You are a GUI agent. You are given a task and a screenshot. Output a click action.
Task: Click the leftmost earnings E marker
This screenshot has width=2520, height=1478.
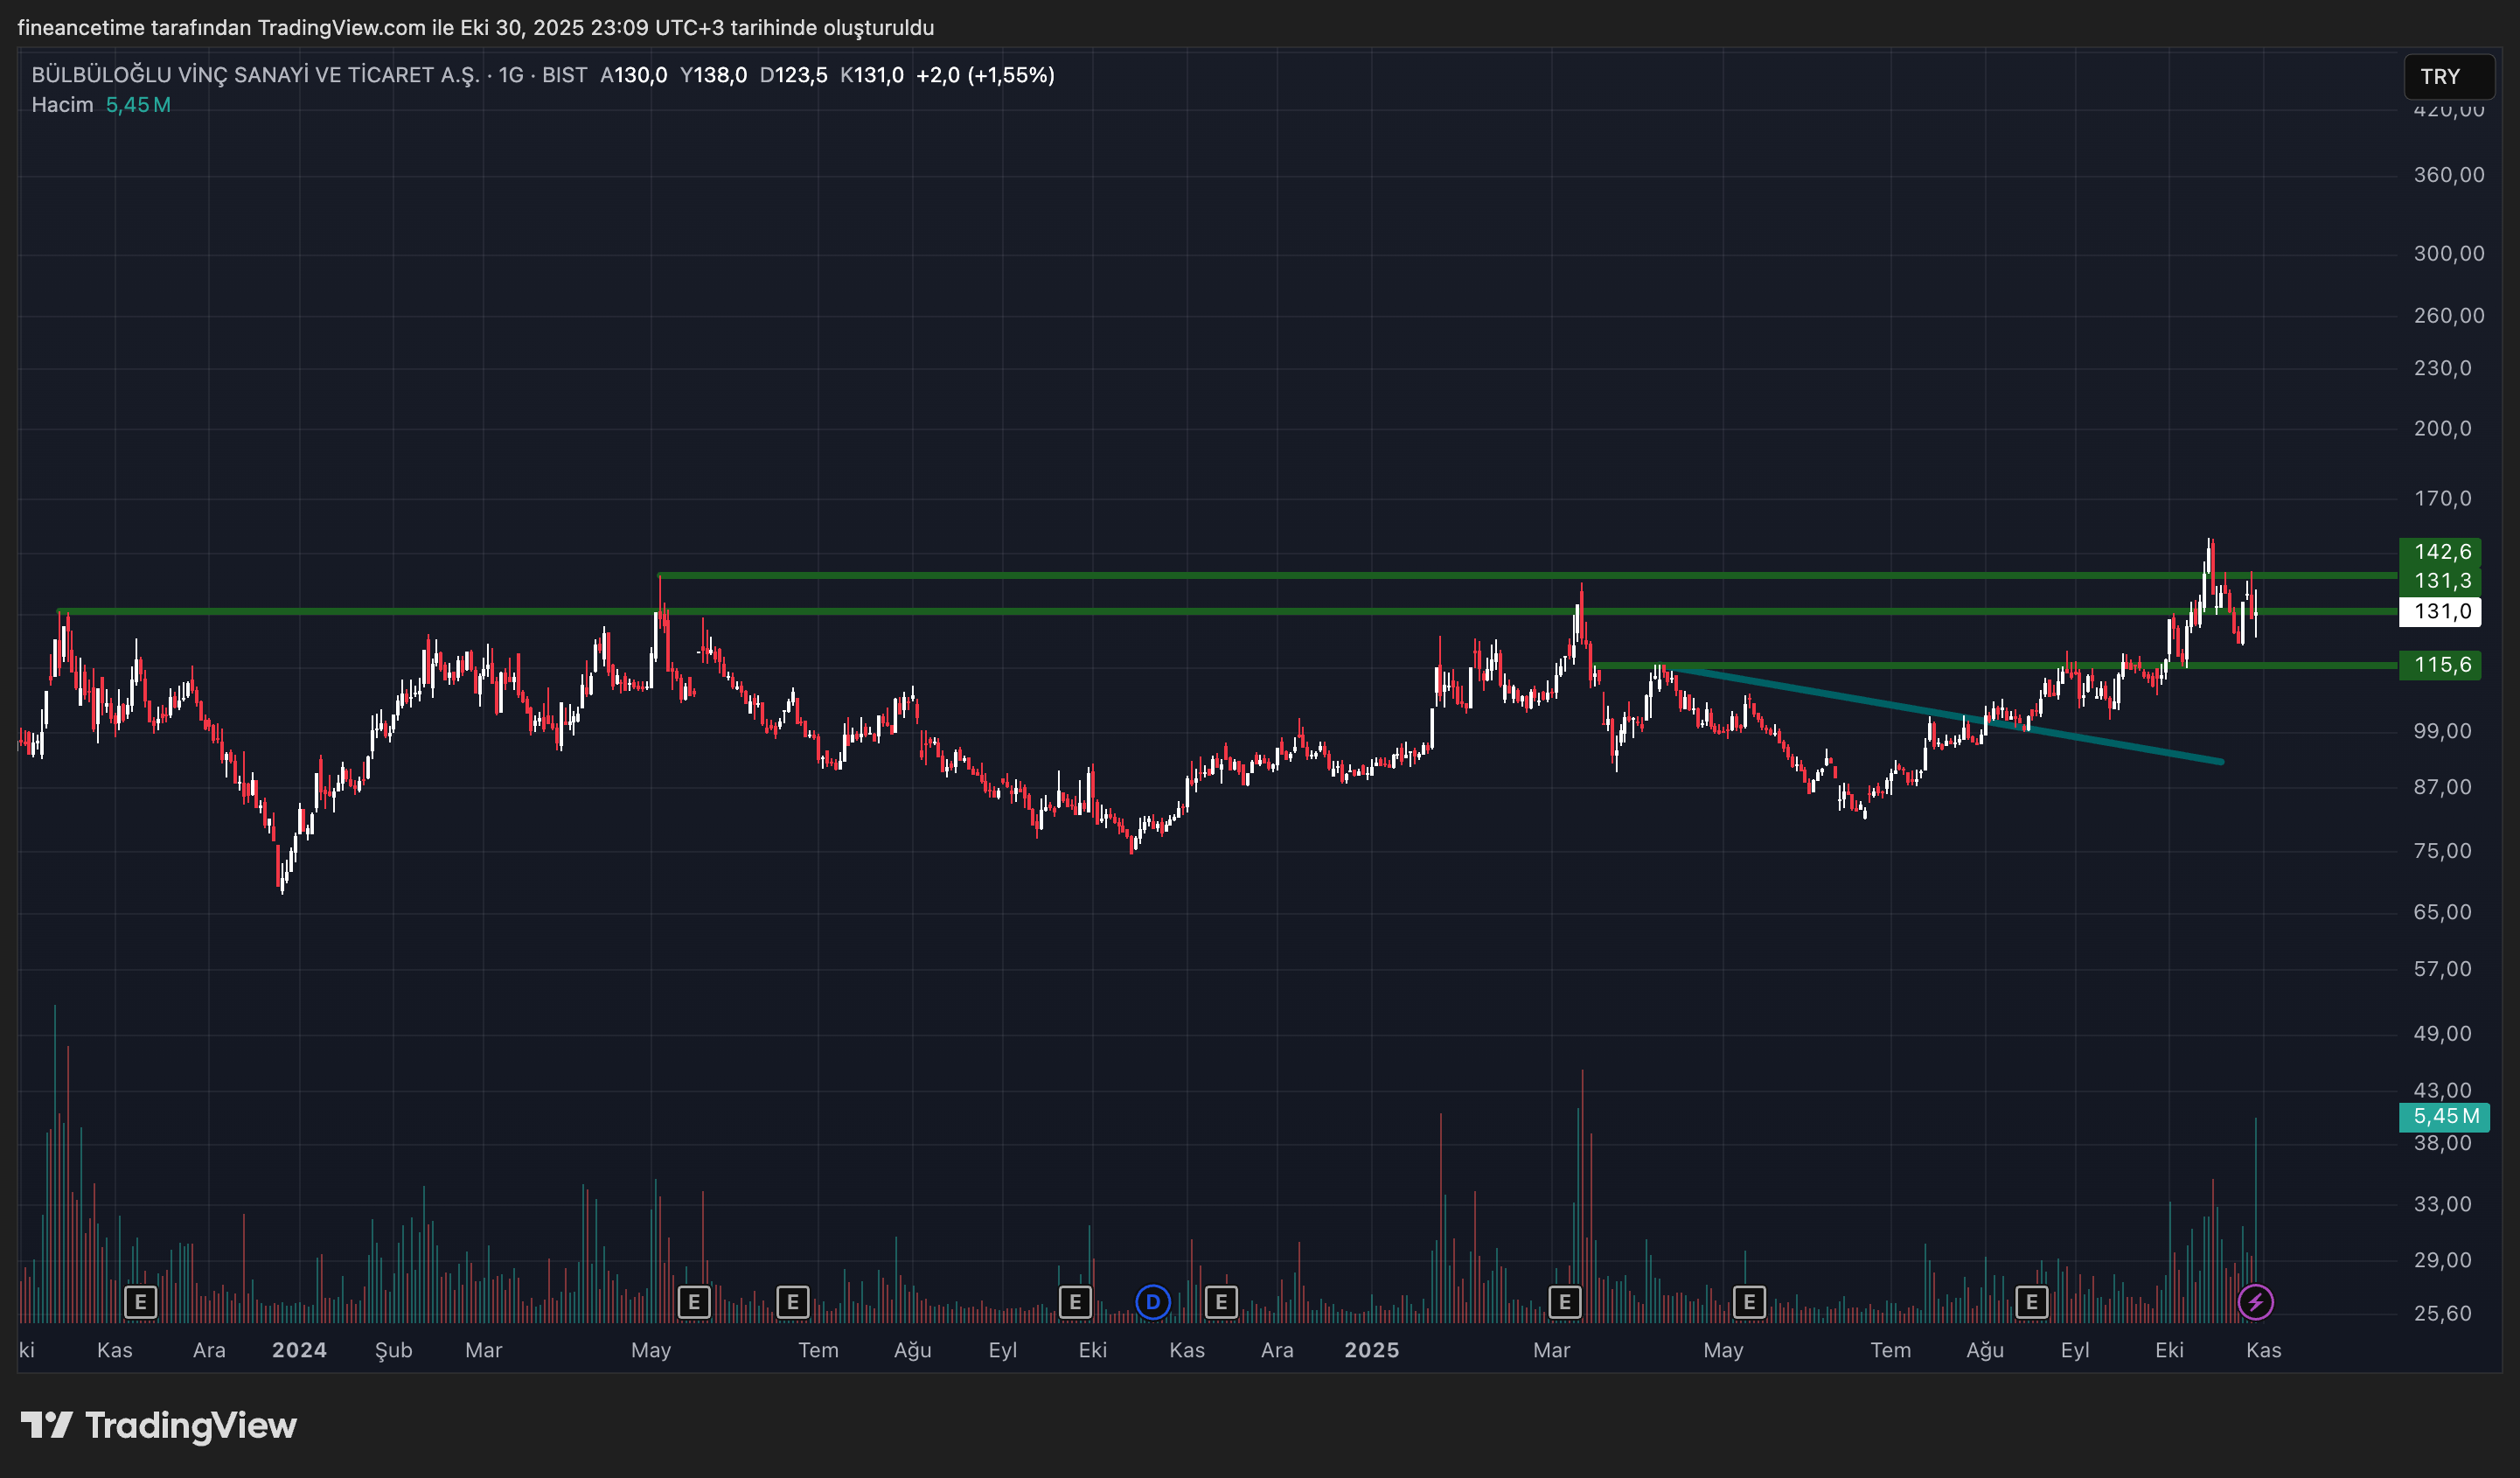(140, 1302)
